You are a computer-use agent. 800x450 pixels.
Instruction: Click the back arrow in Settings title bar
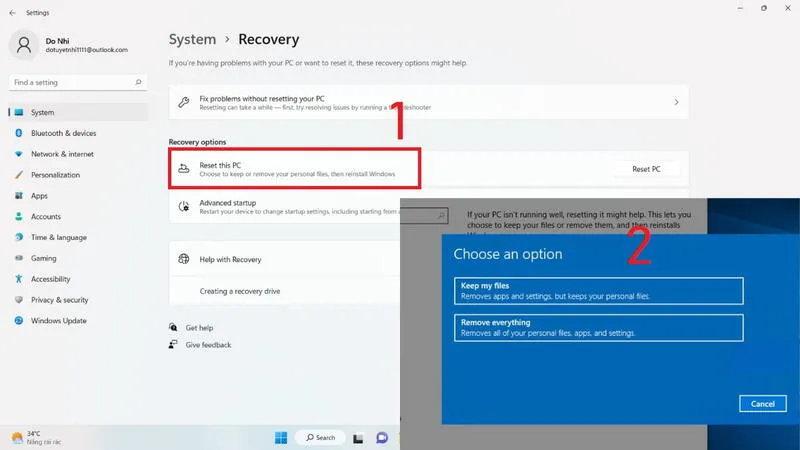pyautogui.click(x=12, y=13)
